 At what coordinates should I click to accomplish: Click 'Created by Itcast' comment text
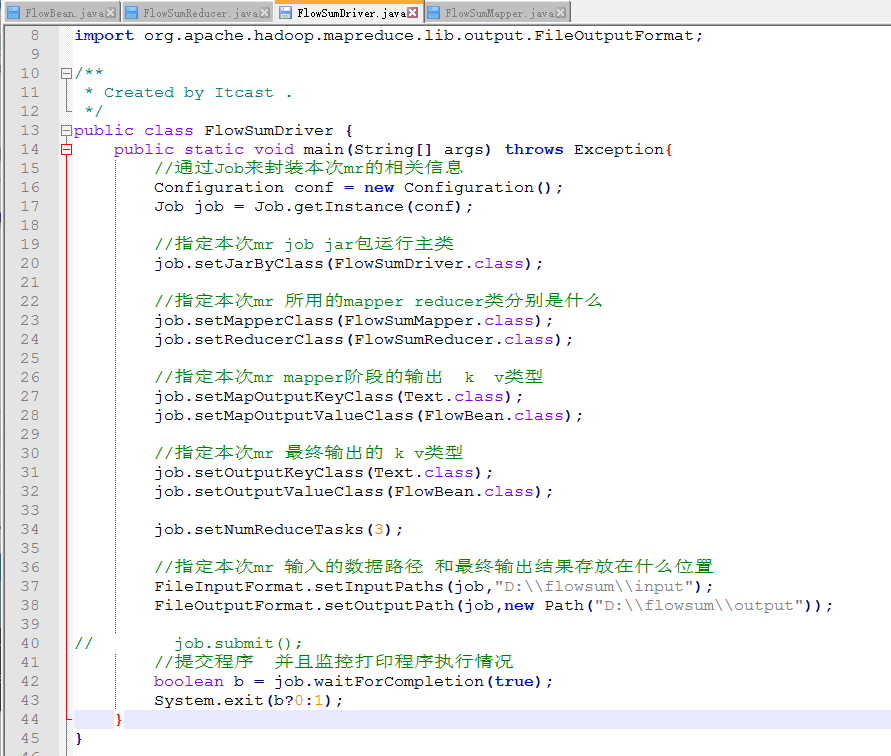(188, 93)
